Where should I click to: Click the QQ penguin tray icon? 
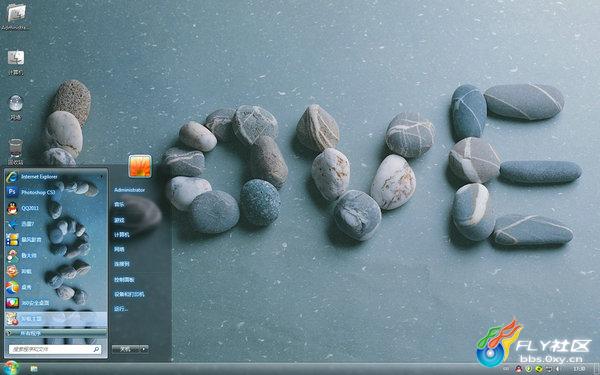pyautogui.click(x=518, y=368)
